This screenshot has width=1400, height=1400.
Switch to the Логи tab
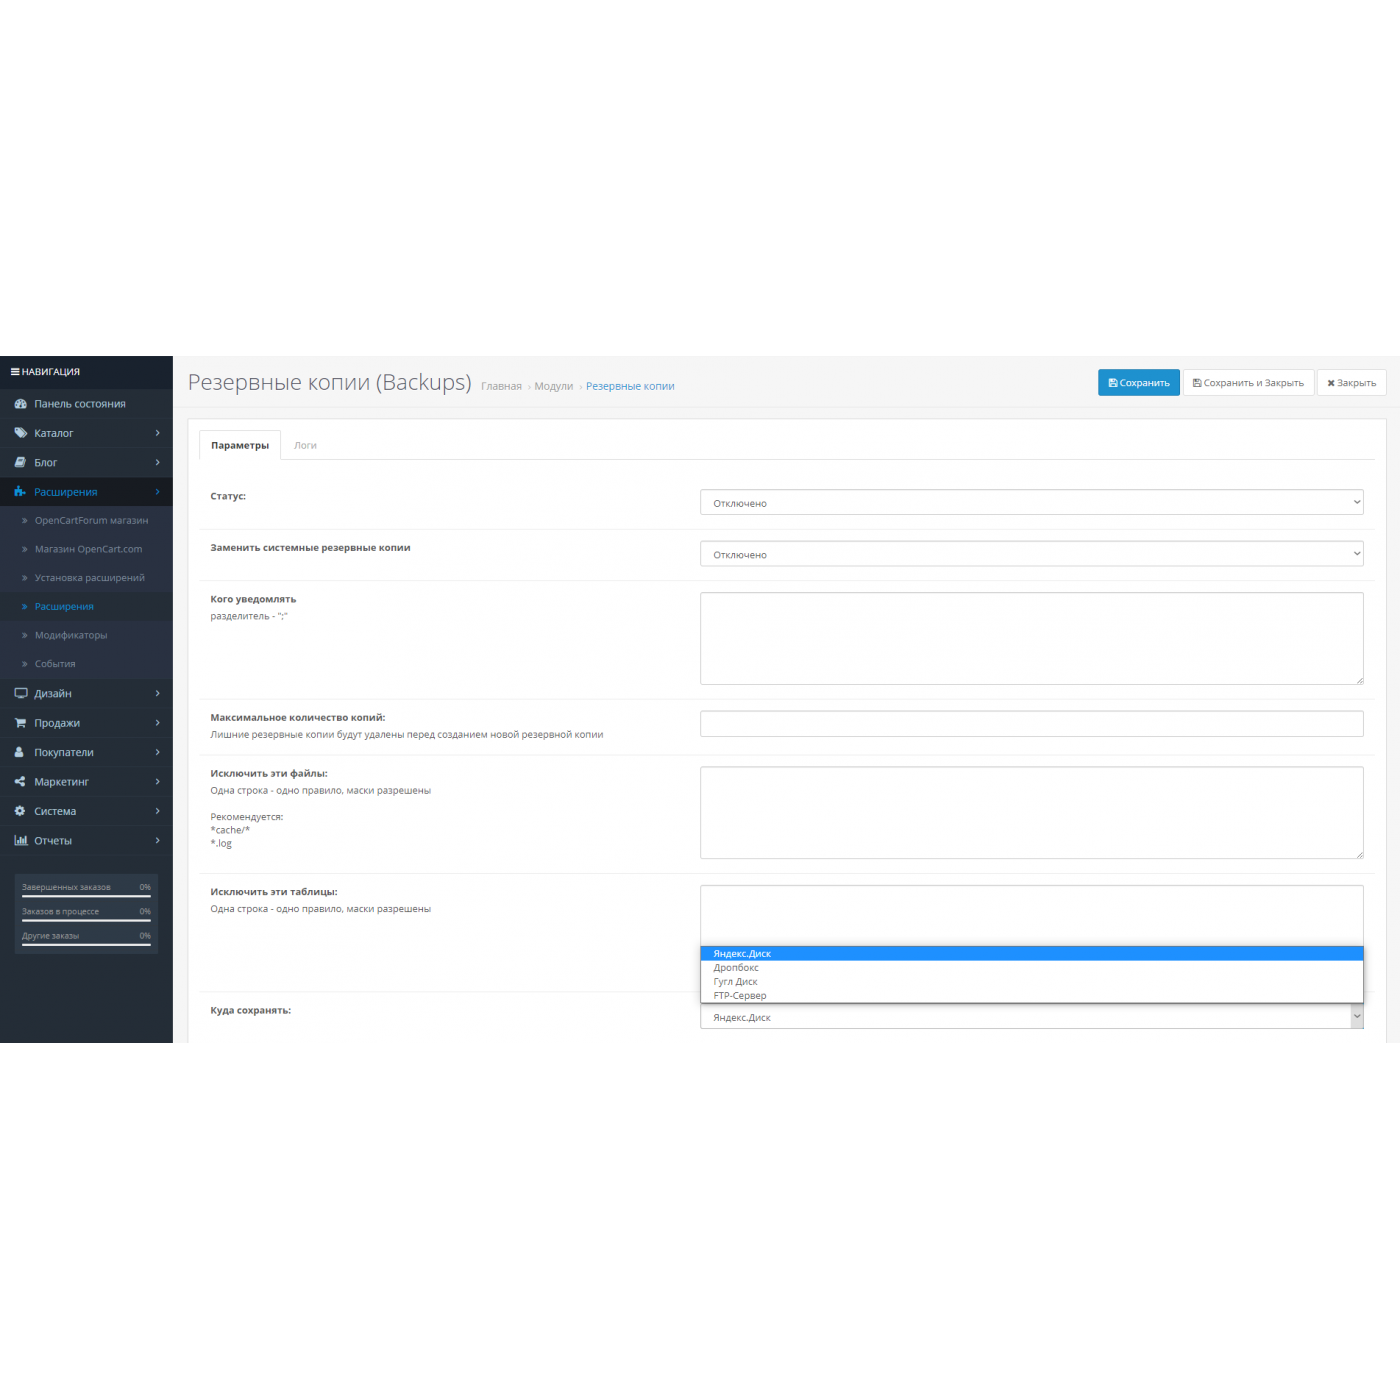[x=305, y=446]
